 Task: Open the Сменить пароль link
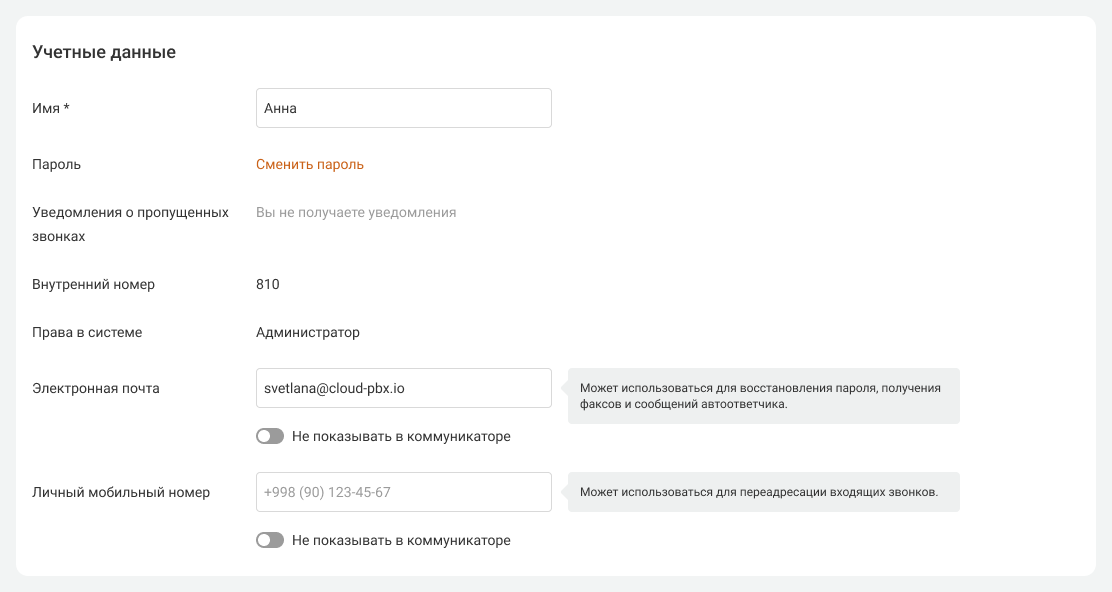tap(310, 165)
